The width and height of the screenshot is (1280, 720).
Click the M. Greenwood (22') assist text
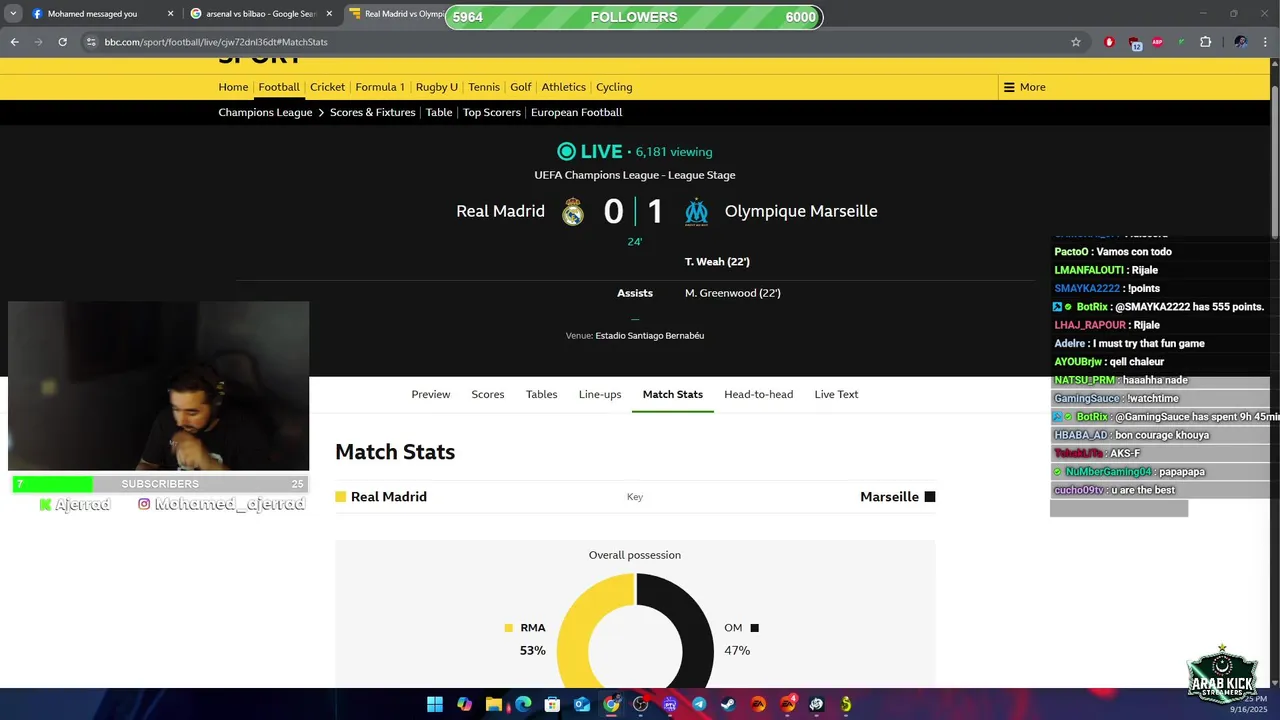tap(733, 293)
